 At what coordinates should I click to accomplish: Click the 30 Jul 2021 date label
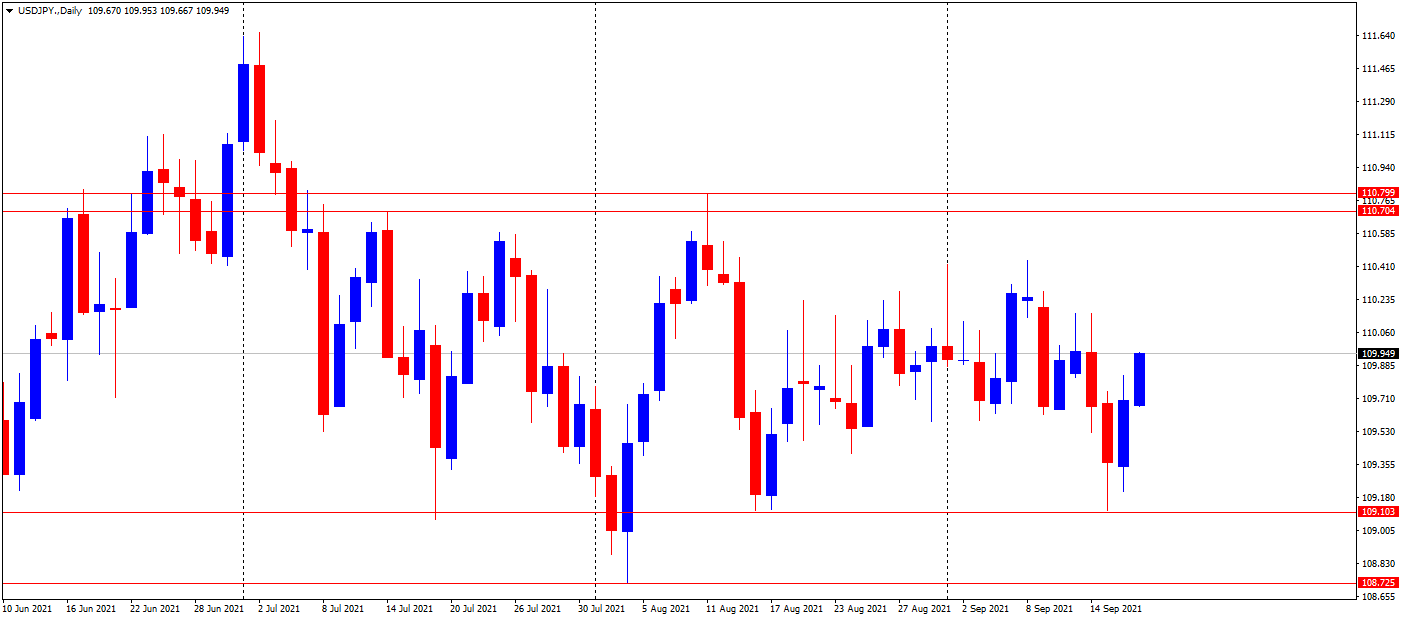point(601,608)
